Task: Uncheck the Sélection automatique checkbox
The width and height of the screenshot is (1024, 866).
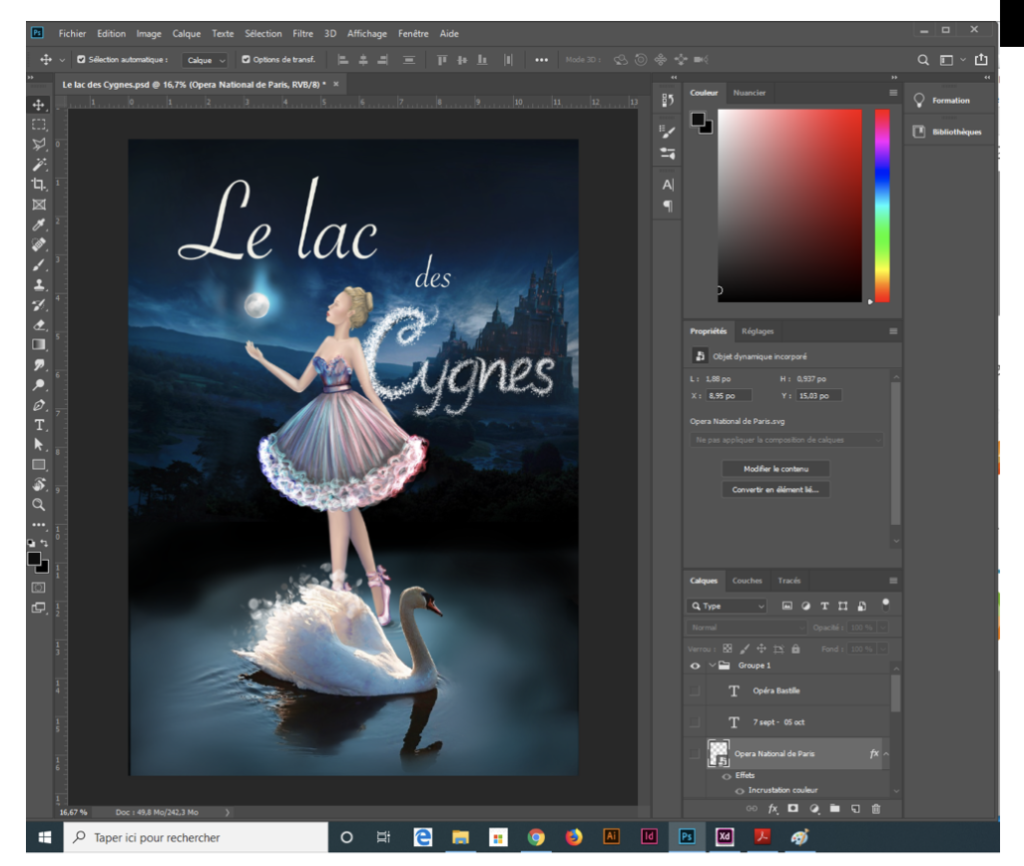Action: tap(81, 59)
